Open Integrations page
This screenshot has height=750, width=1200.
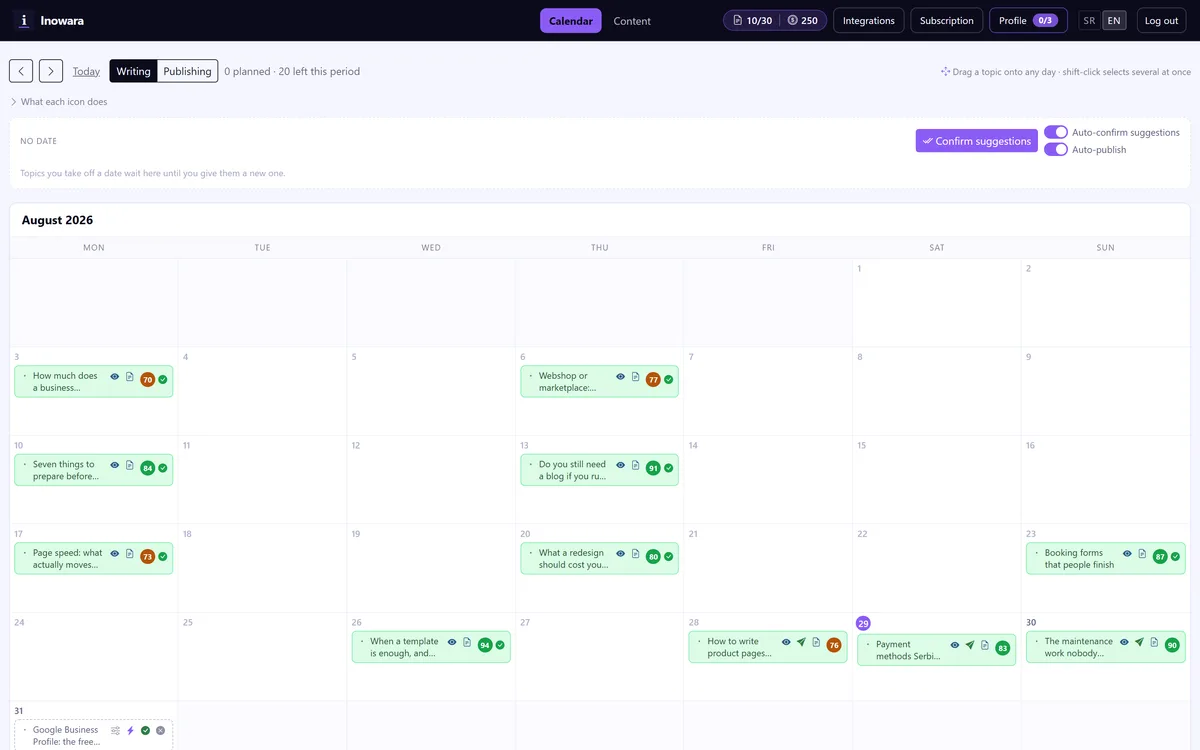click(868, 21)
